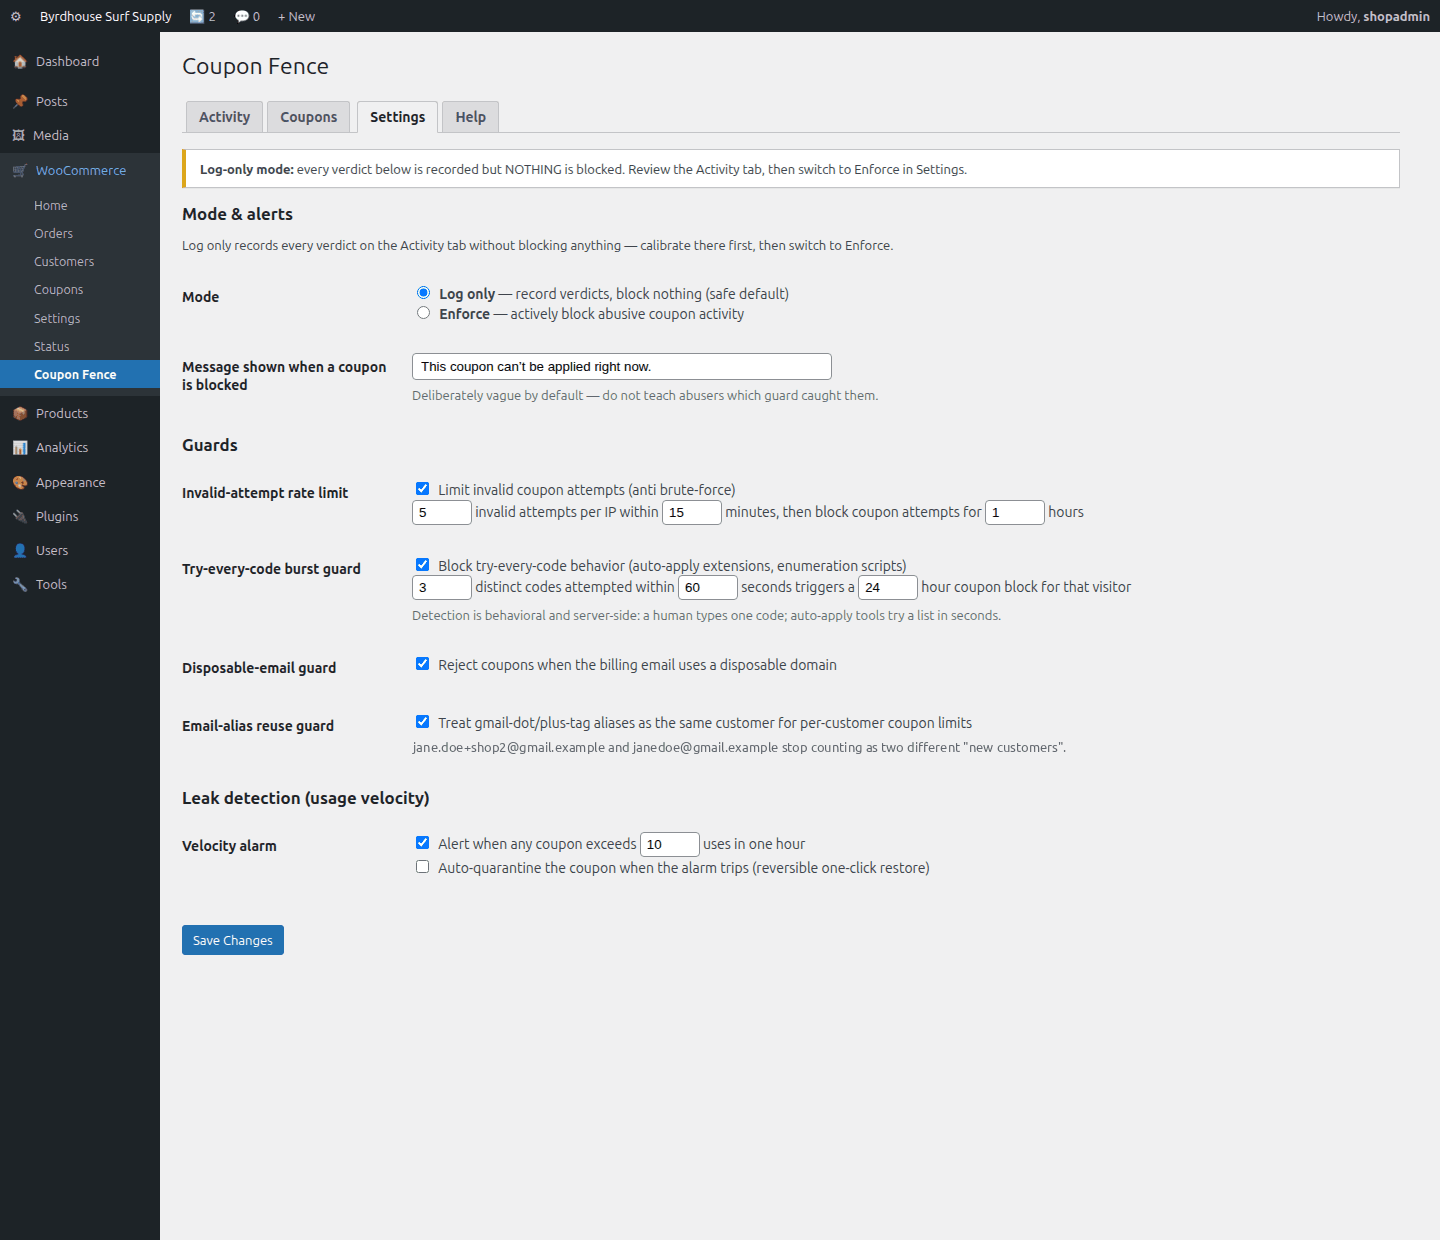Click the block duration hours field
This screenshot has width=1440, height=1240.
1015,512
